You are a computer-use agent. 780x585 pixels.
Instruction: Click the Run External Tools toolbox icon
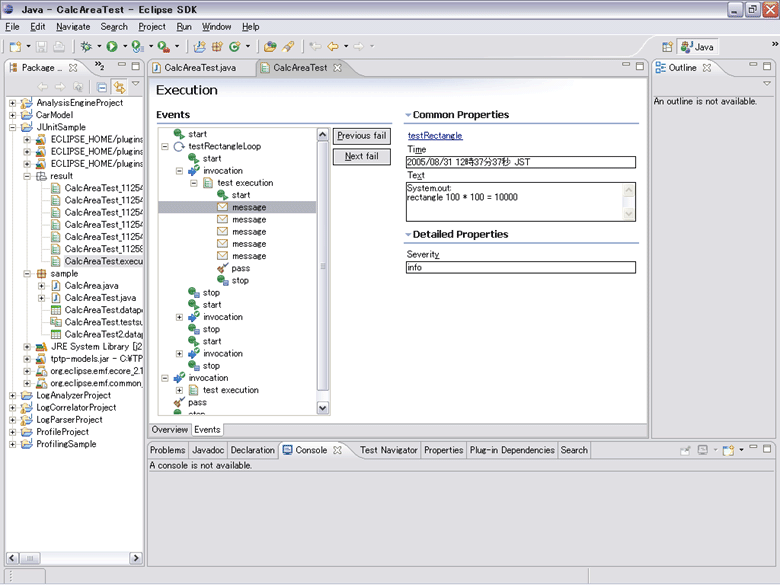163,47
